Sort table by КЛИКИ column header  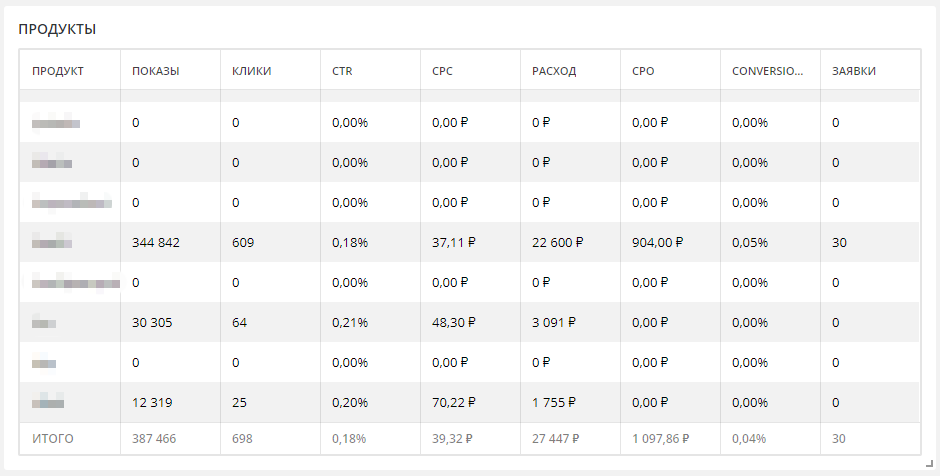click(251, 71)
